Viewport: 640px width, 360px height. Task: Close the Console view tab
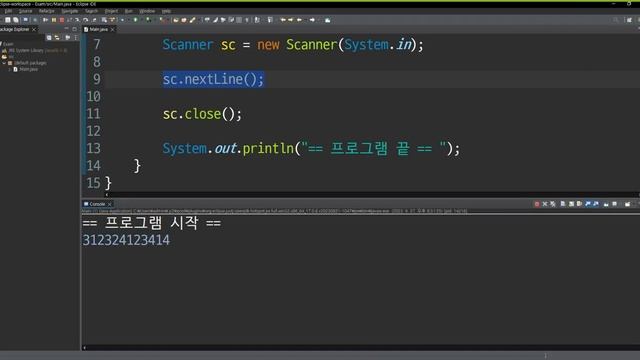pos(109,204)
